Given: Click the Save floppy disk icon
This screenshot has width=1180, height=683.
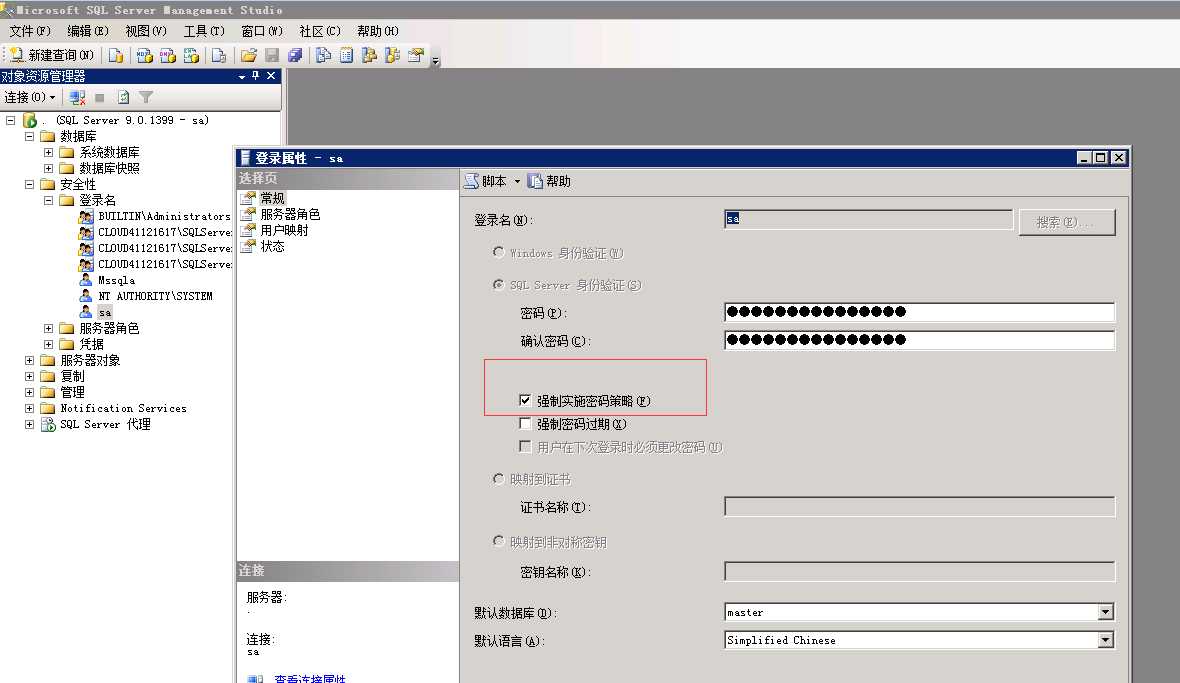Looking at the screenshot, I should (x=272, y=55).
